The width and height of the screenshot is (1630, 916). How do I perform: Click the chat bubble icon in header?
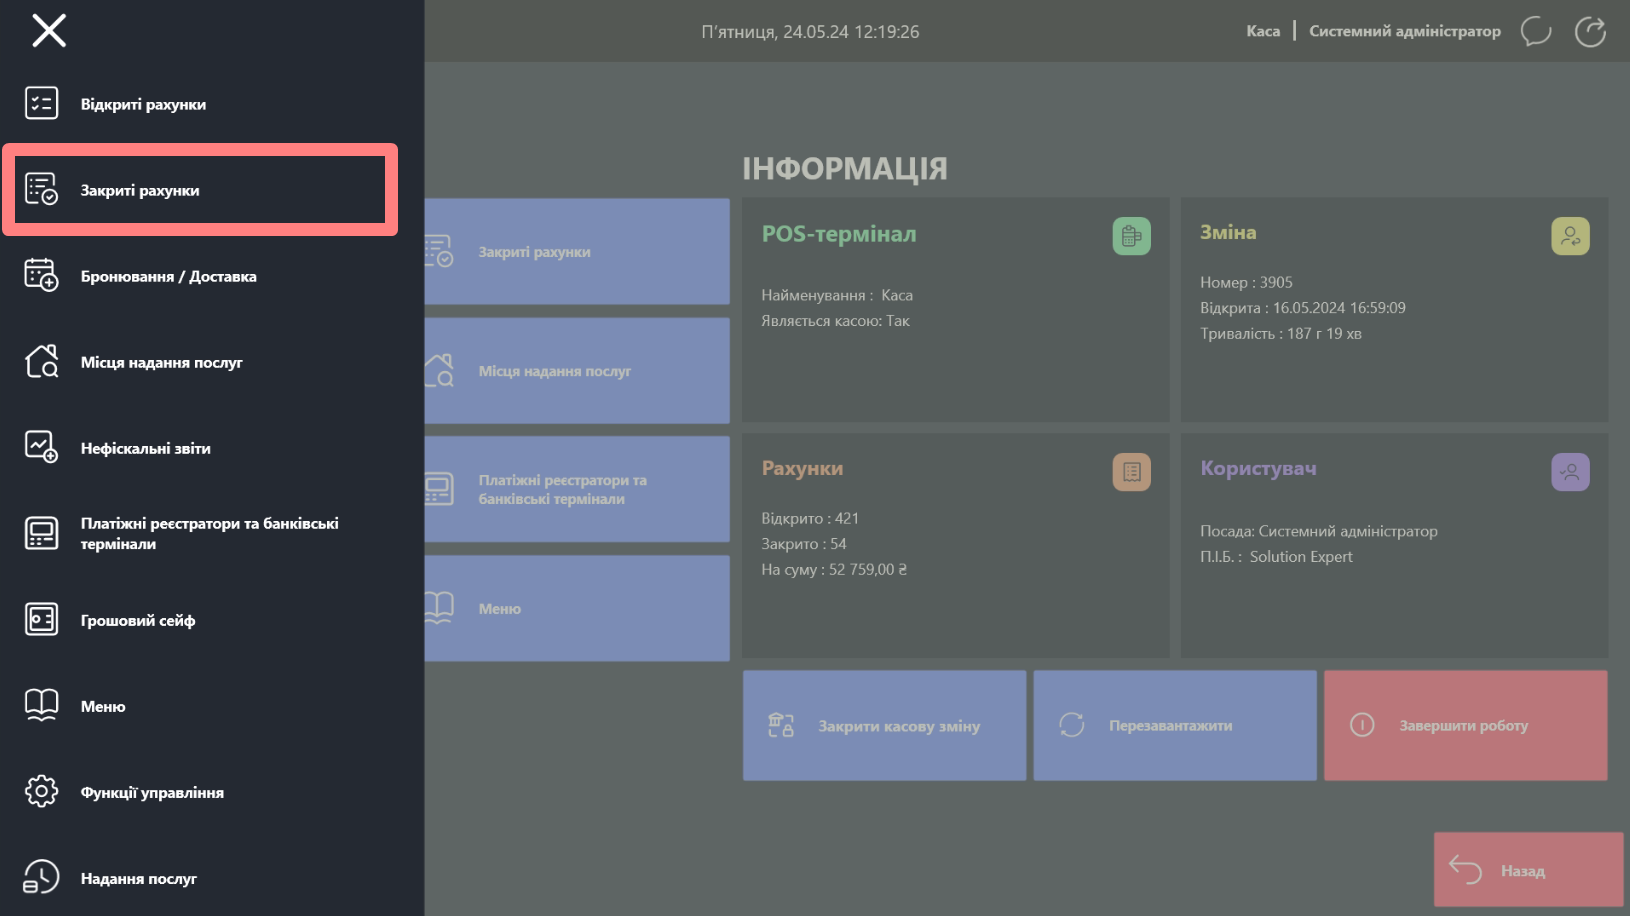(1535, 32)
